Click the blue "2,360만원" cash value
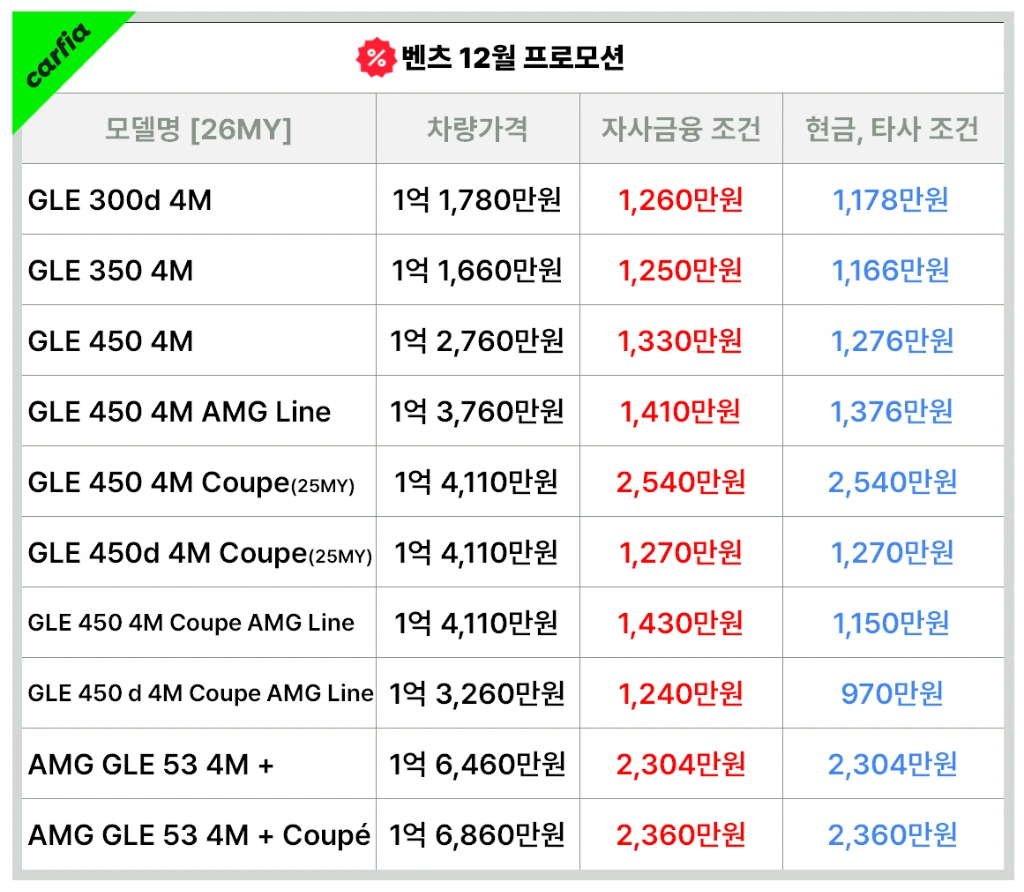The image size is (1024, 892). point(892,835)
